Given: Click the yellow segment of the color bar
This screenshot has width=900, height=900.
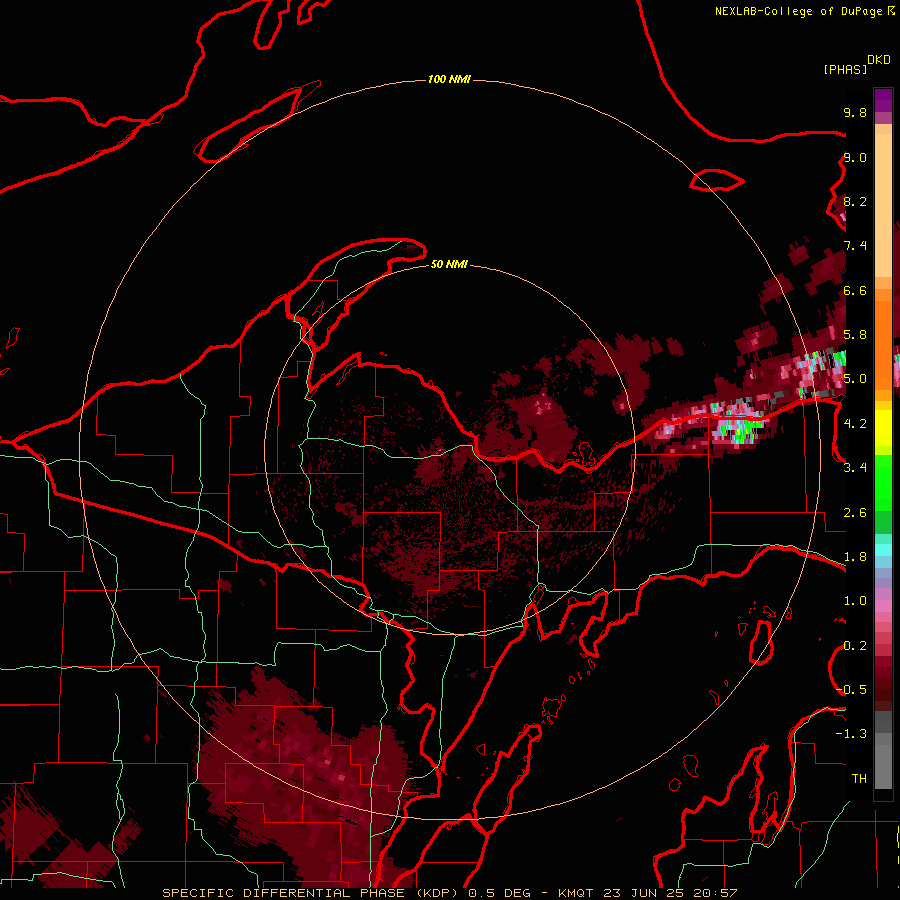Looking at the screenshot, I should click(883, 428).
